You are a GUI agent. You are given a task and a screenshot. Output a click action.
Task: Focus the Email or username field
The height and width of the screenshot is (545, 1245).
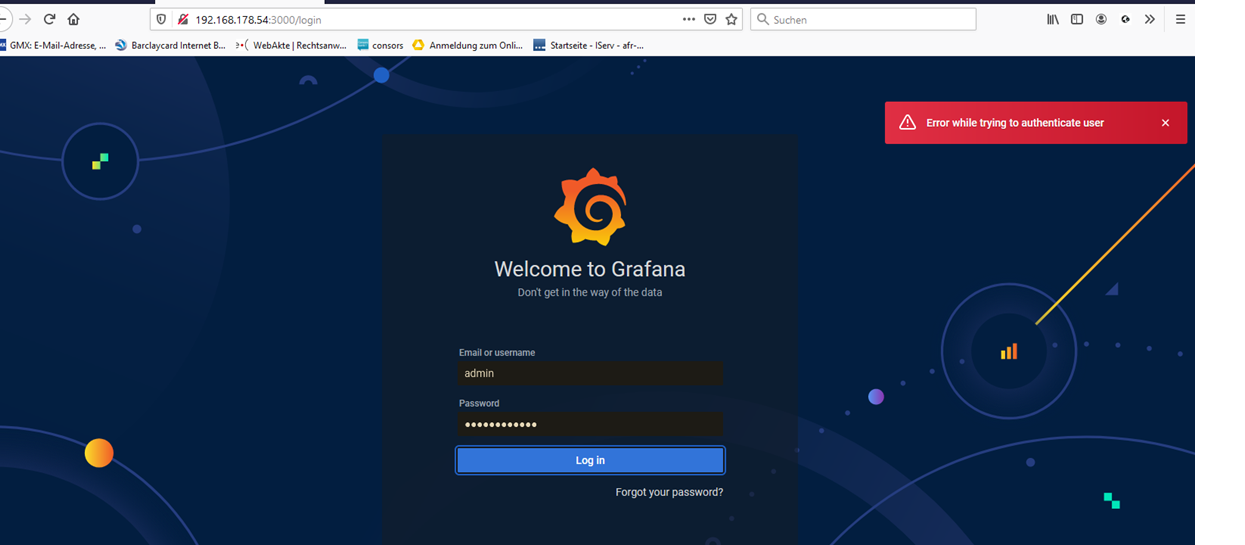click(x=590, y=374)
